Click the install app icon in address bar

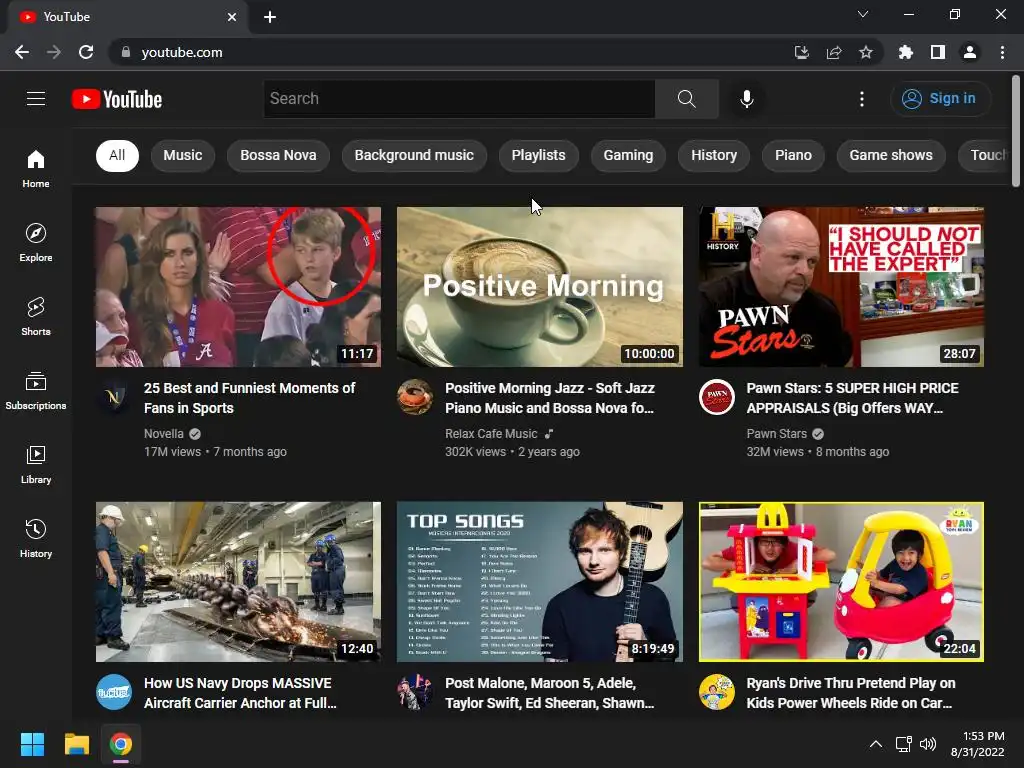(x=801, y=52)
